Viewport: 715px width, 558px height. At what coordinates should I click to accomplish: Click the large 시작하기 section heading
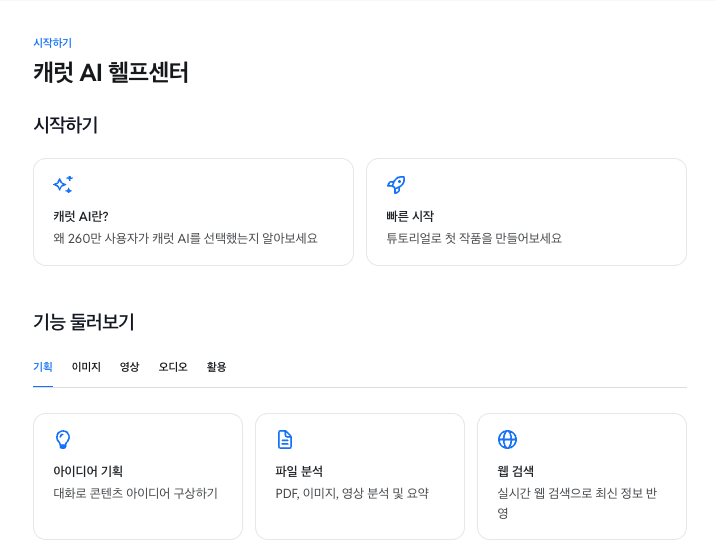(66, 125)
